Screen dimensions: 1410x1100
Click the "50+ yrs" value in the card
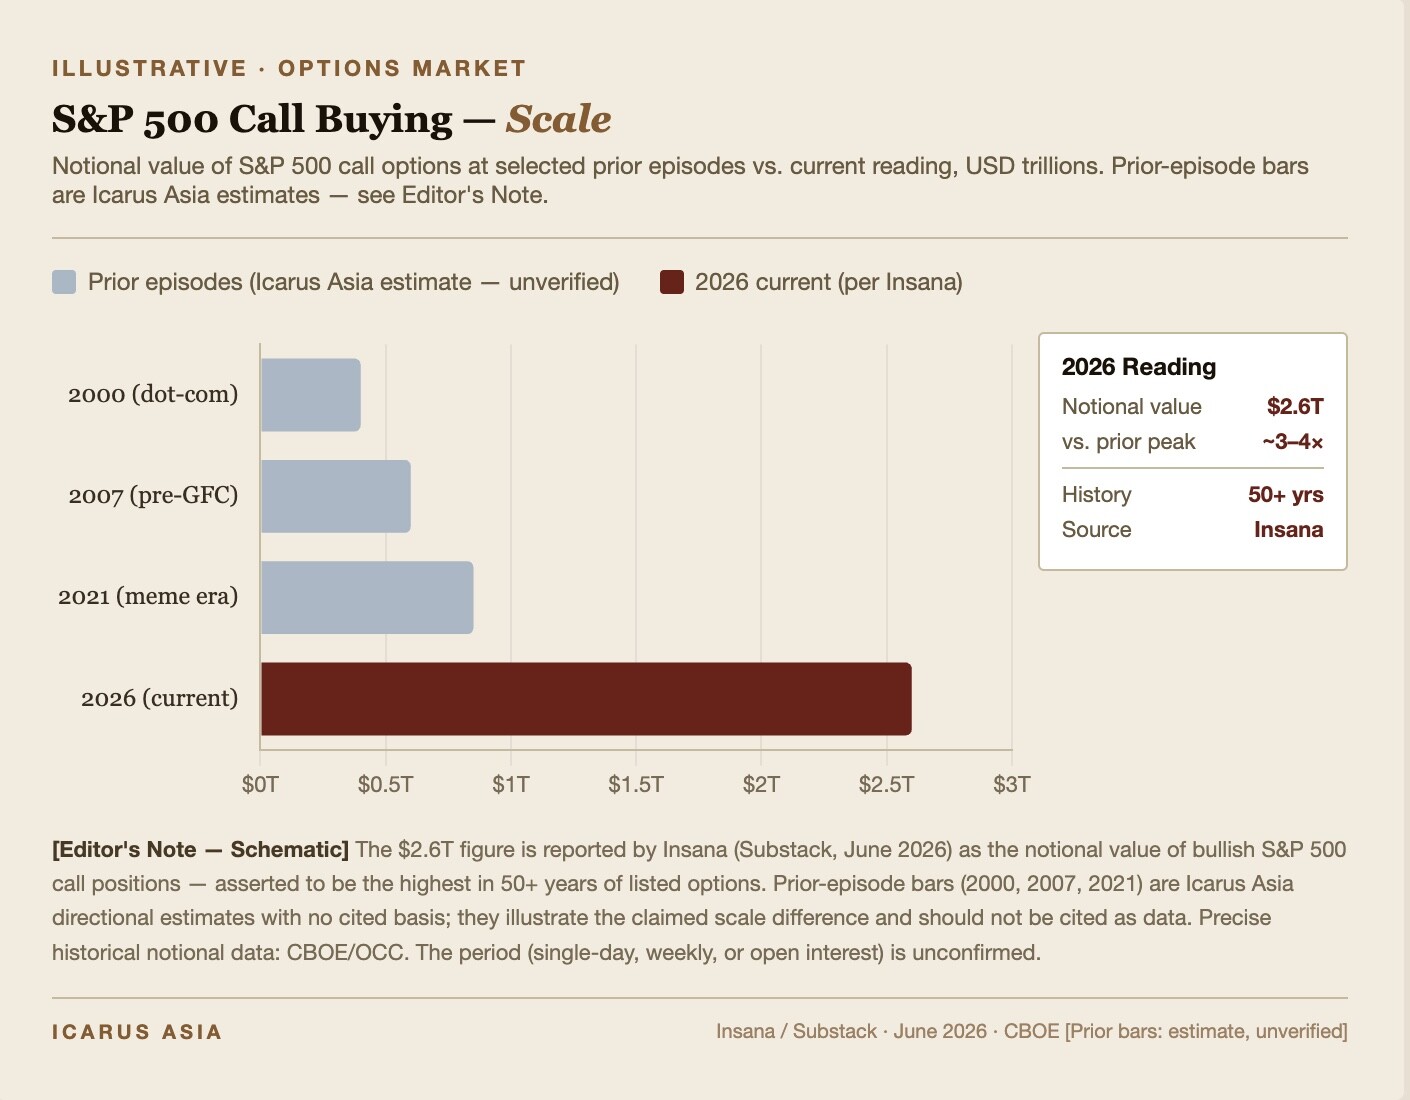coord(1286,495)
